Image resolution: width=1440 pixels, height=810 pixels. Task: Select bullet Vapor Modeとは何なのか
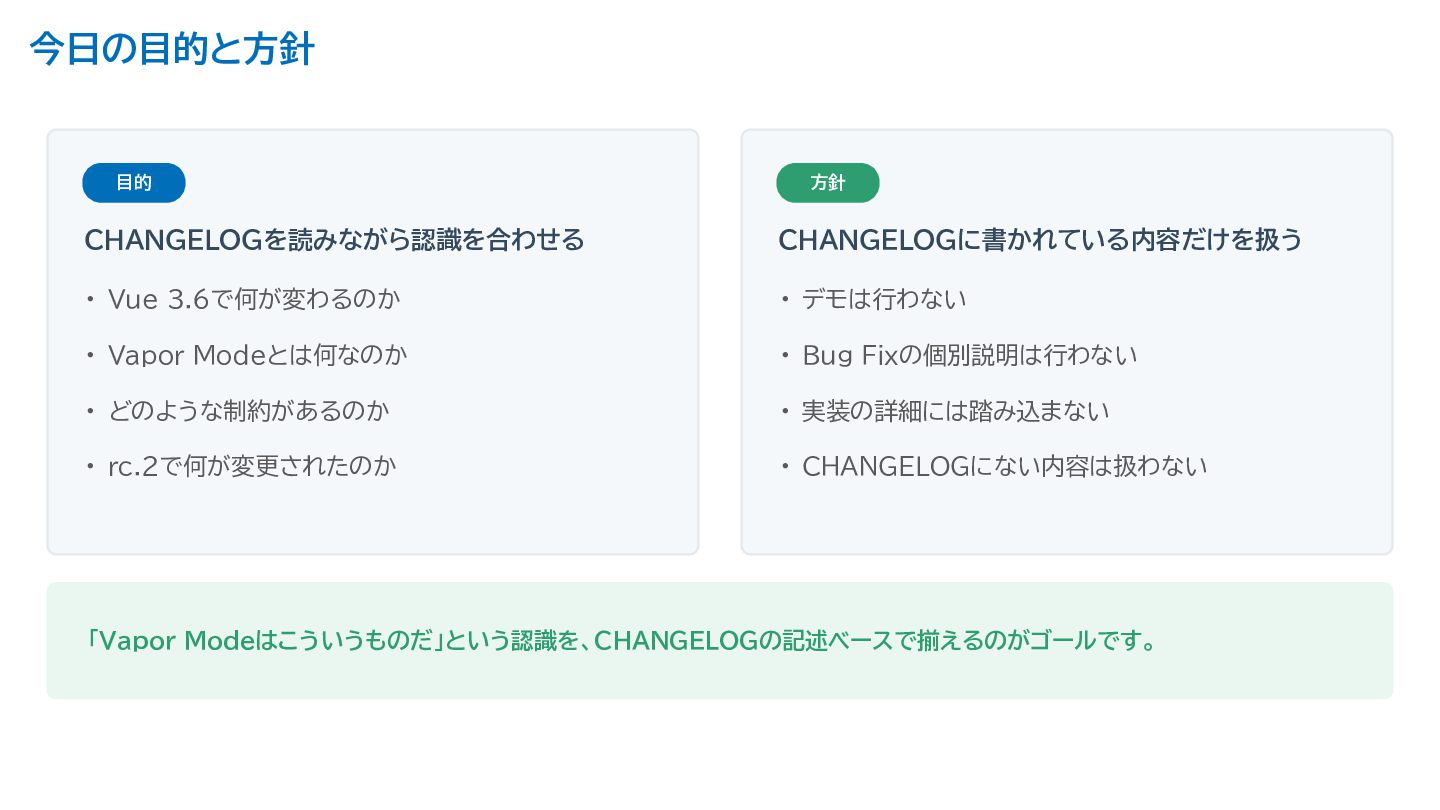click(257, 355)
